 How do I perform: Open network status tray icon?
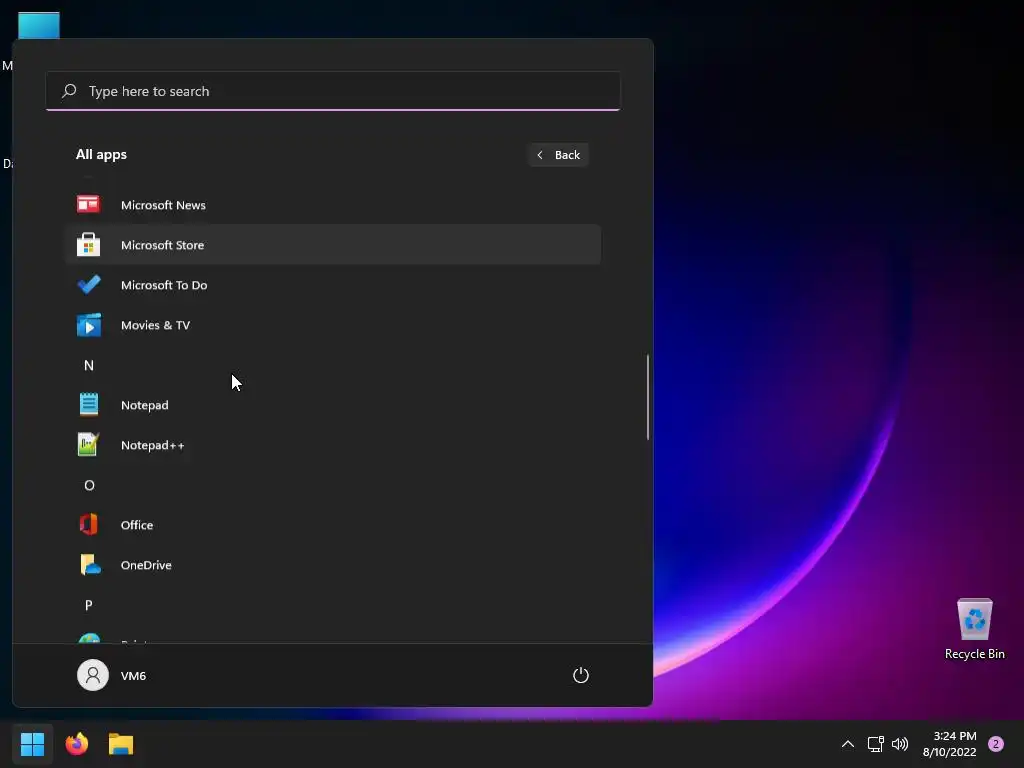pyautogui.click(x=875, y=744)
